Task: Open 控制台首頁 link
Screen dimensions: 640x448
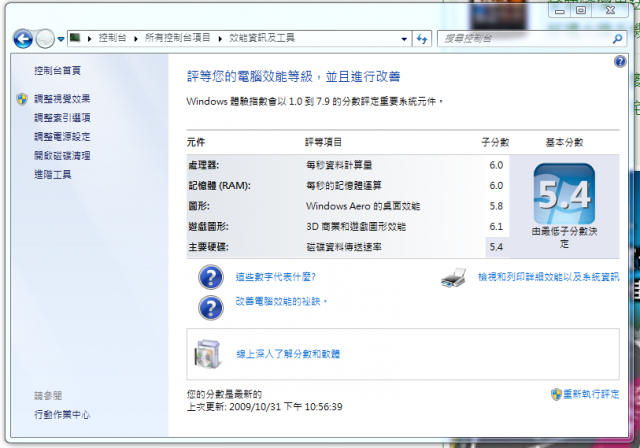Action: point(58,71)
